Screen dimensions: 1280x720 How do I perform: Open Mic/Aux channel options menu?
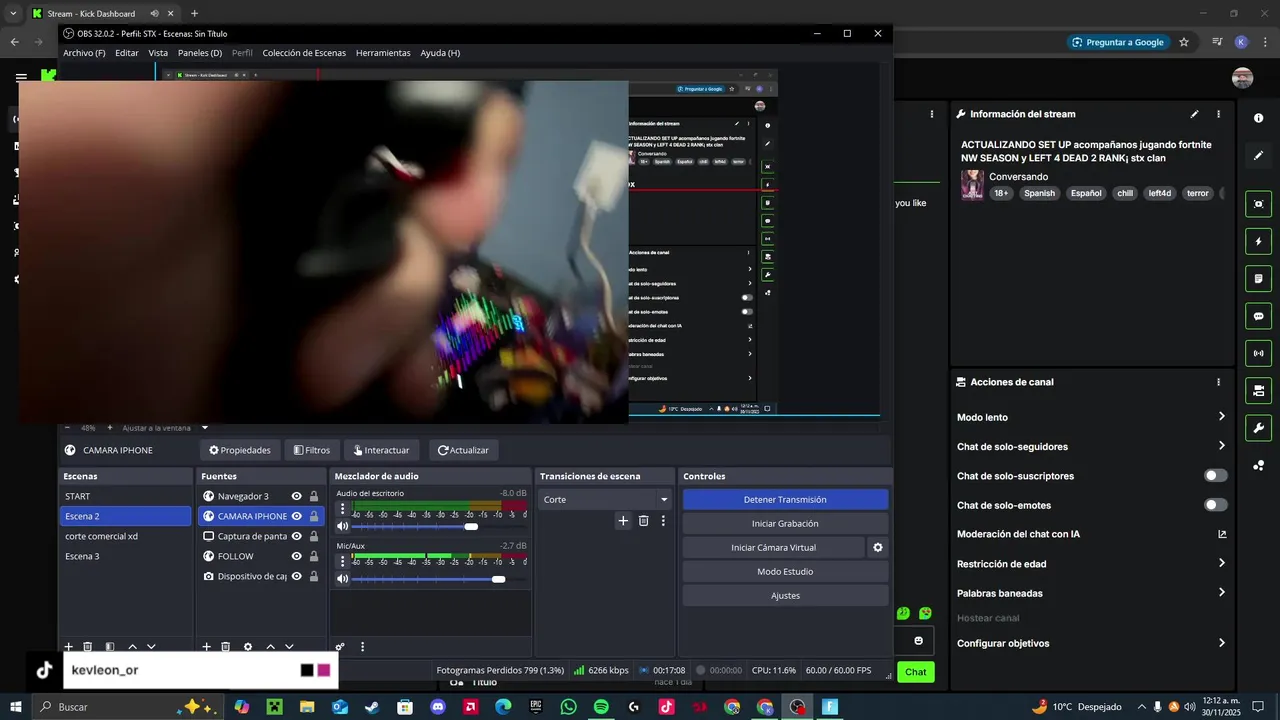coord(342,561)
